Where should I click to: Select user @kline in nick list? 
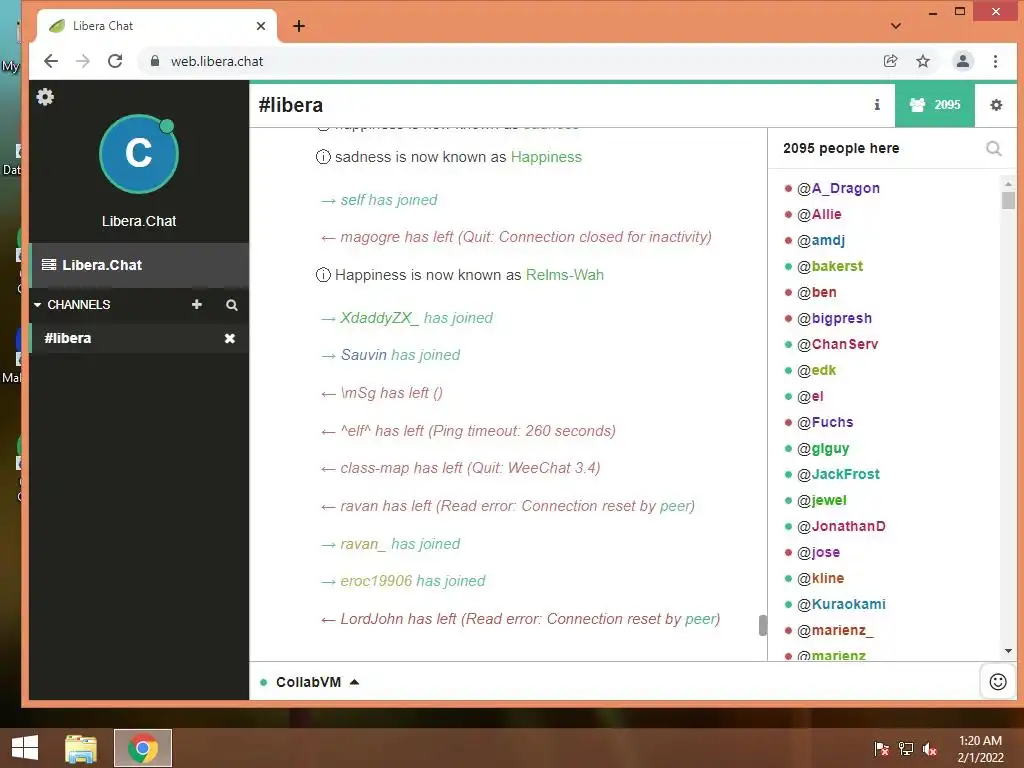820,579
